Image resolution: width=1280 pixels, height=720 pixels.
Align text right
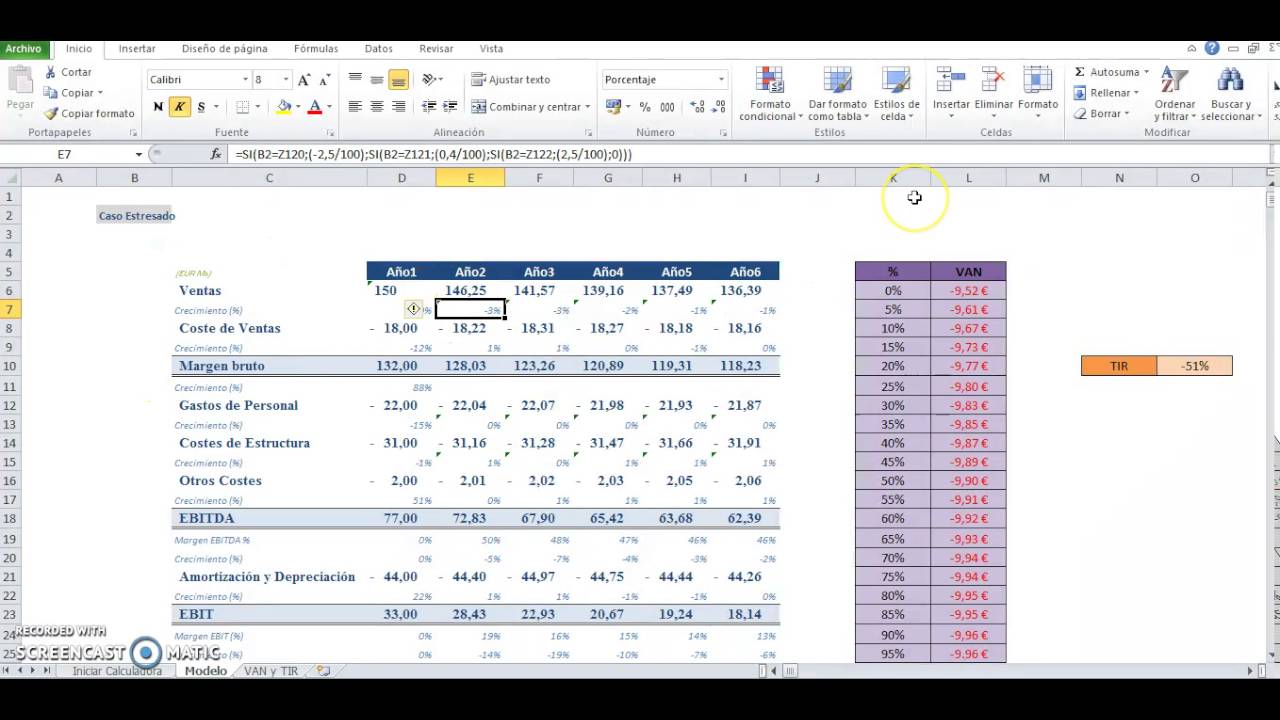point(399,107)
